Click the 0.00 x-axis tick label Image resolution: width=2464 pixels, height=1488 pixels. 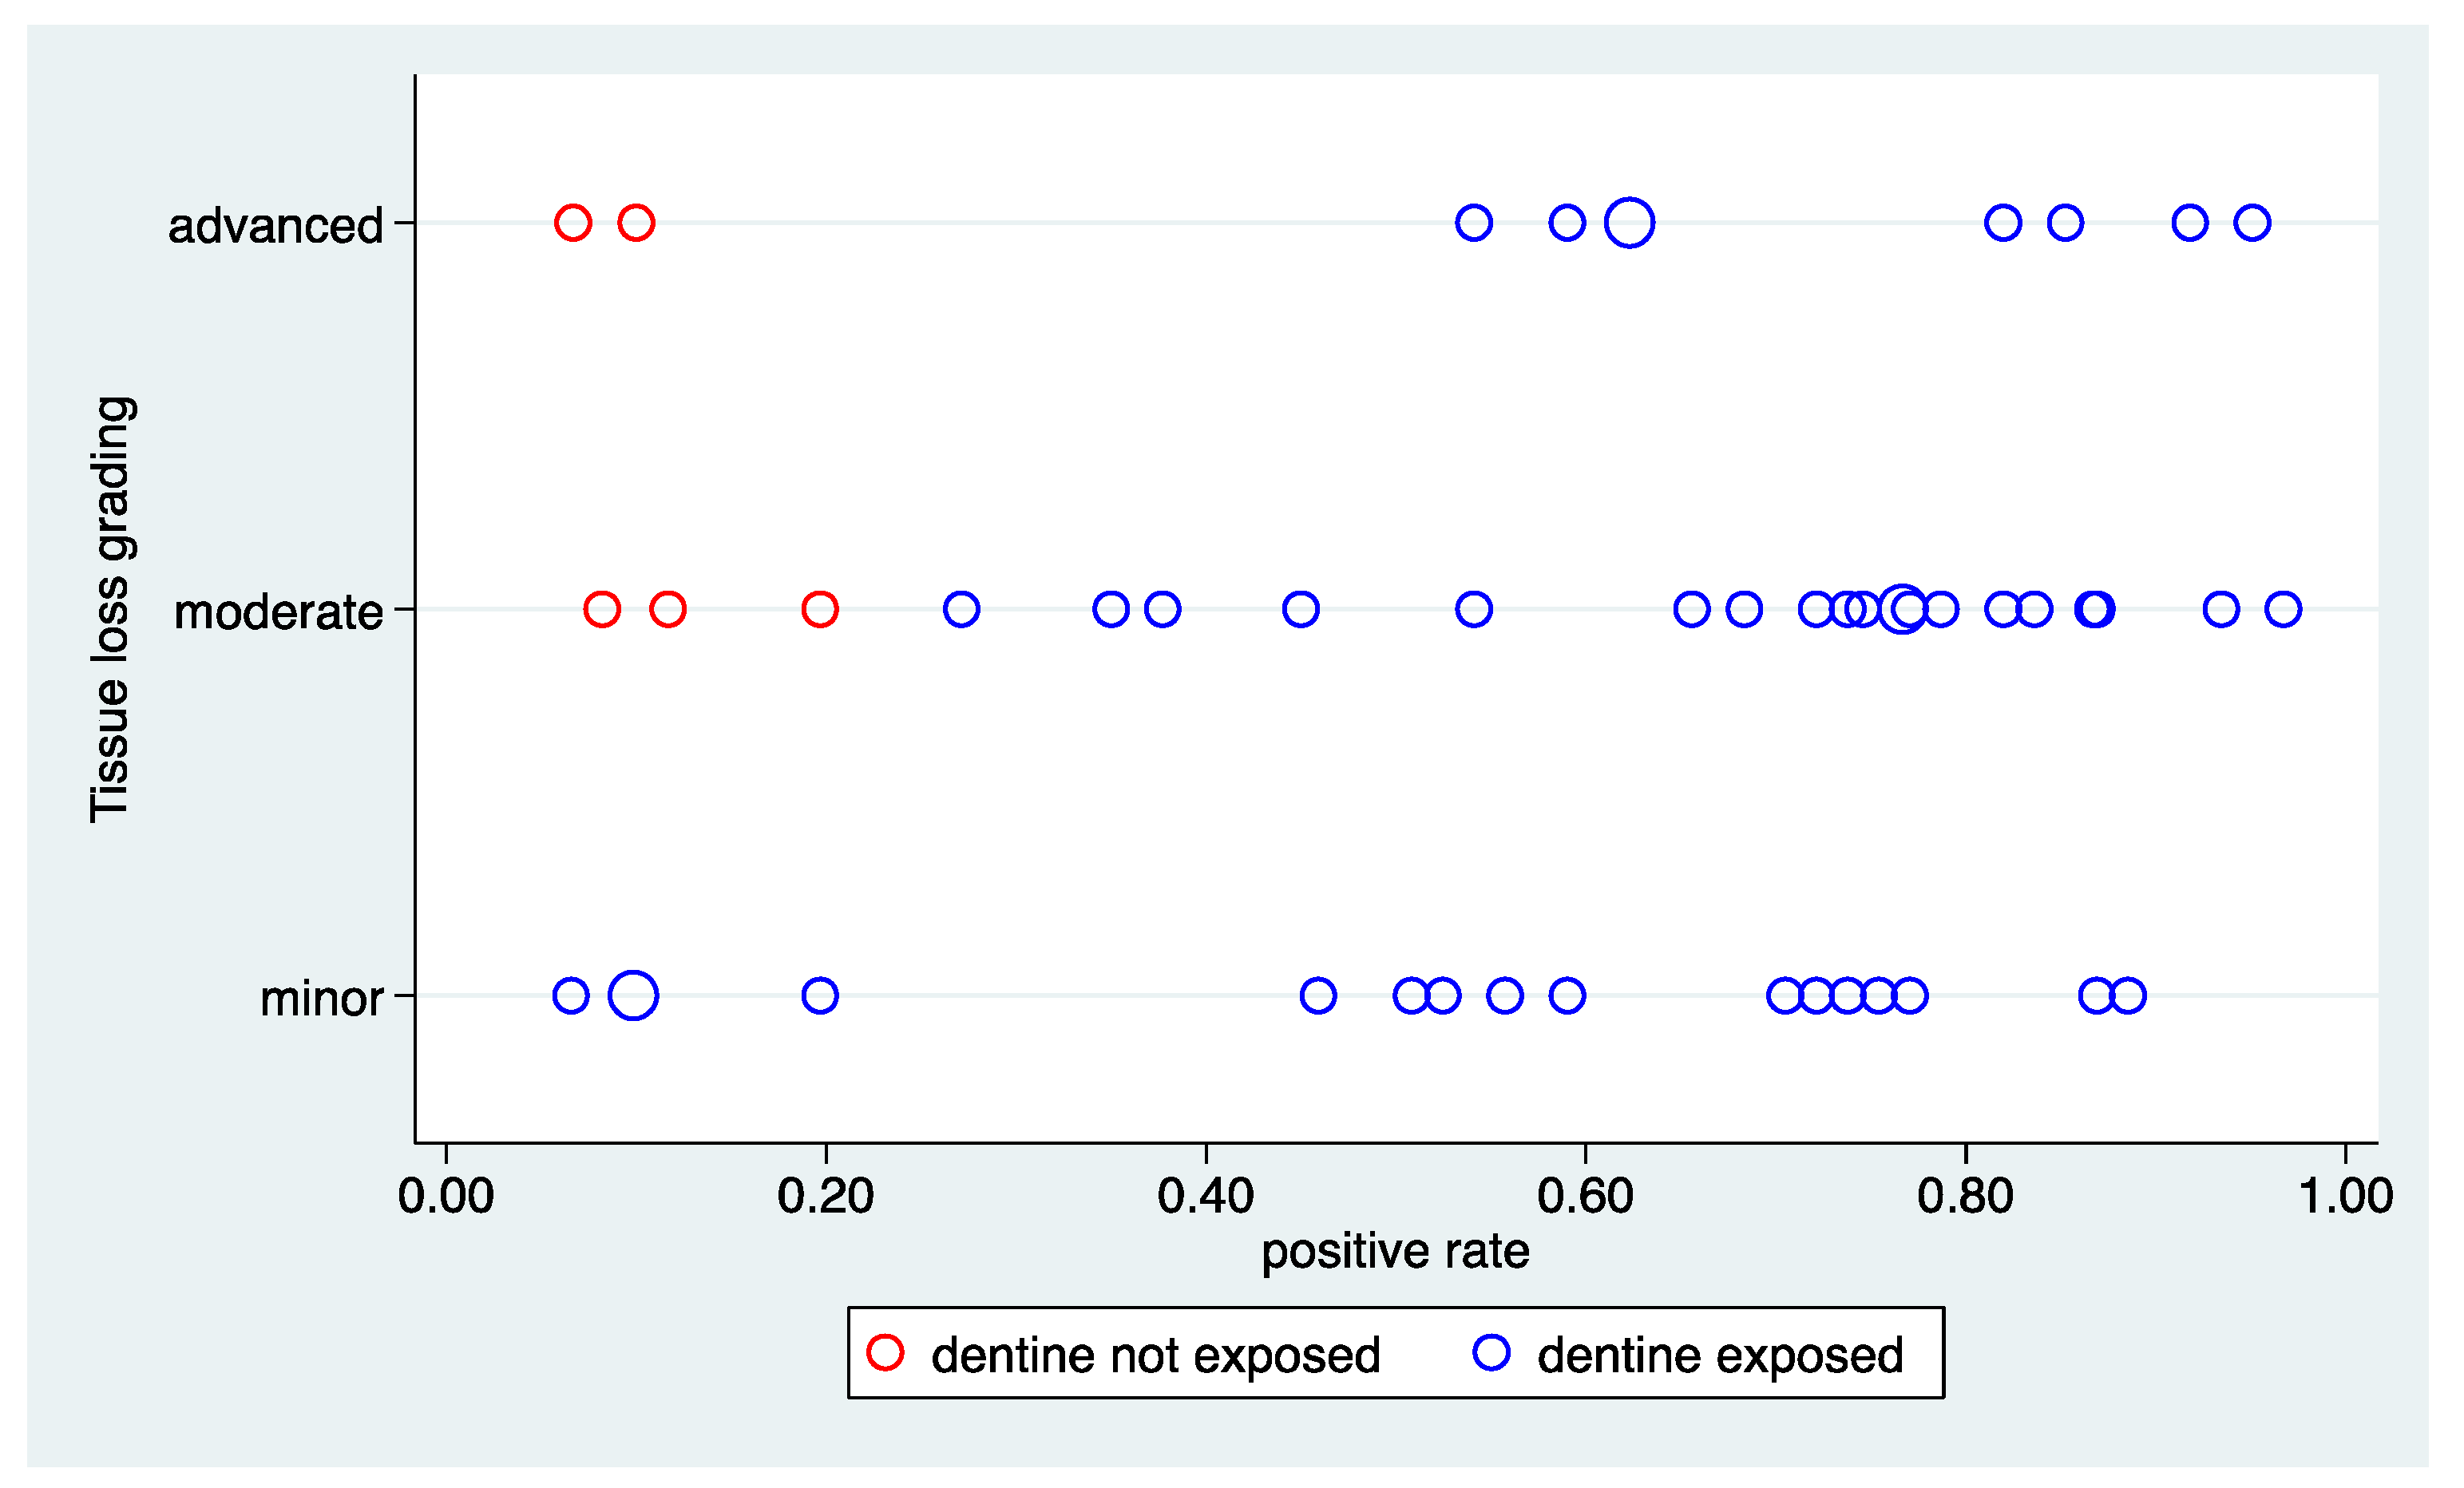click(x=446, y=1196)
